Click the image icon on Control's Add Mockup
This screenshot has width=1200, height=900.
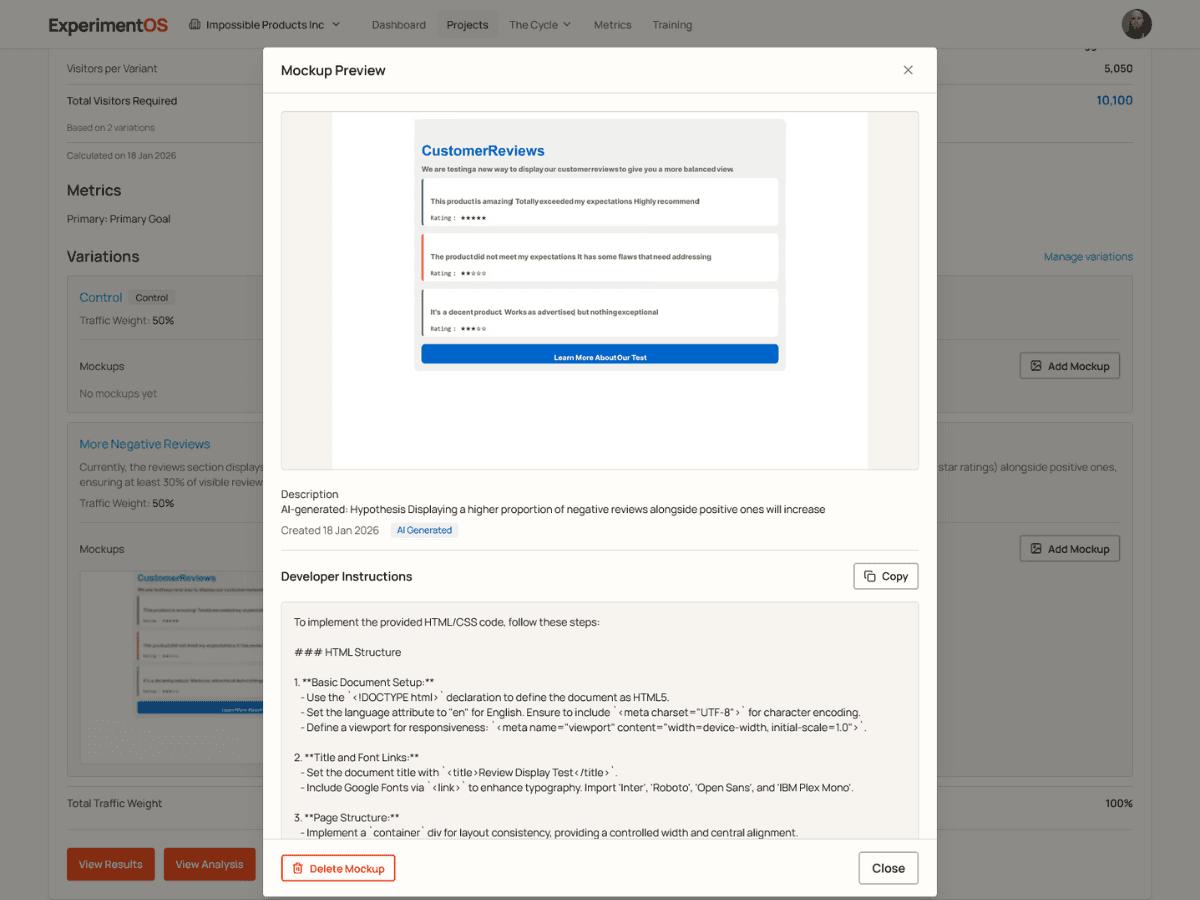[x=1036, y=366]
